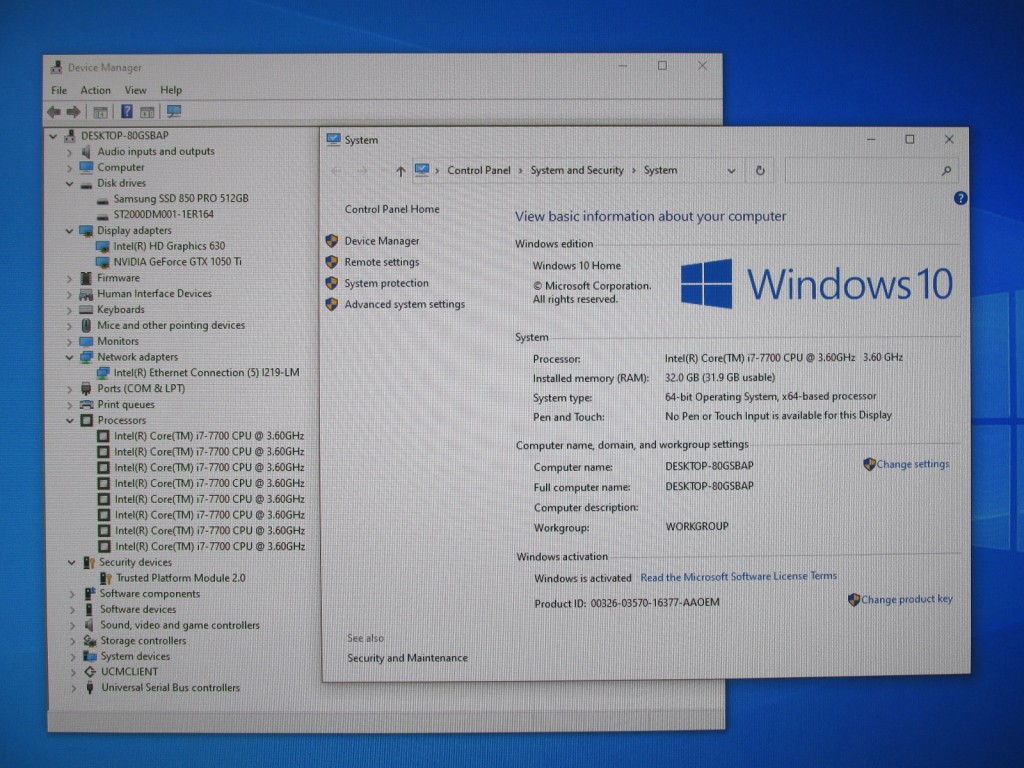Select the Computer category icon in Device Manager
The height and width of the screenshot is (768, 1024).
tap(86, 167)
